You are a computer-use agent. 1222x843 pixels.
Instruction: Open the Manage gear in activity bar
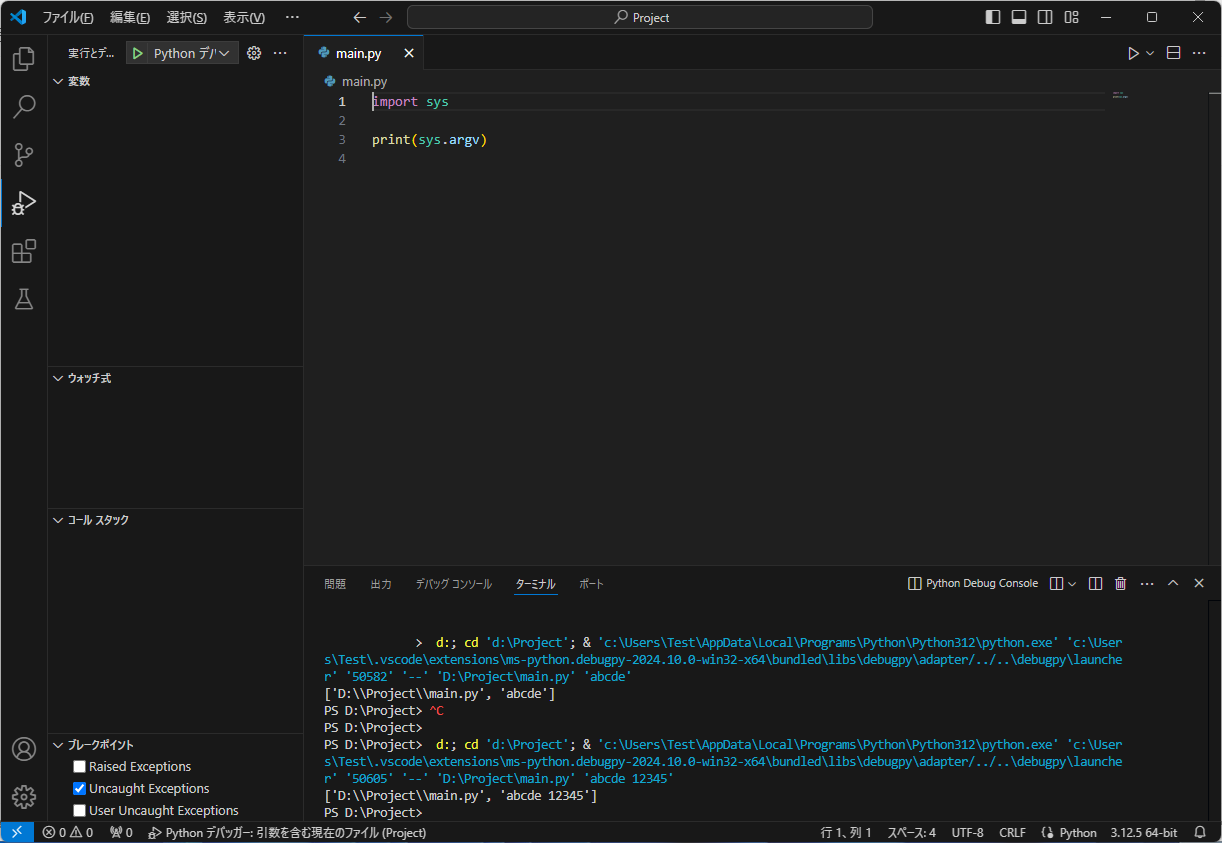pos(24,797)
